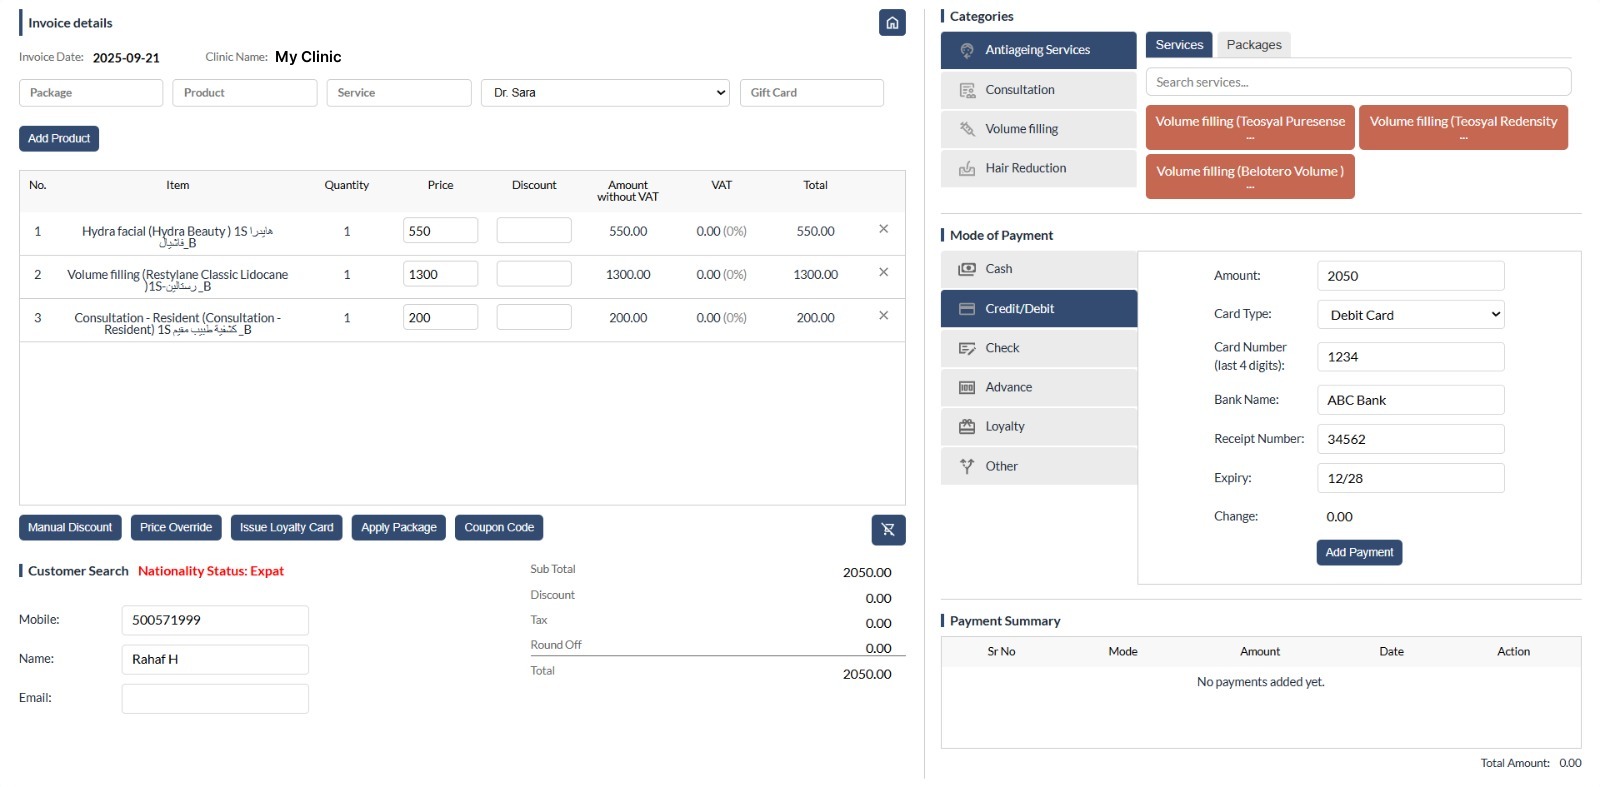Click the customer Email field
The width and height of the screenshot is (1600, 787).
point(215,698)
